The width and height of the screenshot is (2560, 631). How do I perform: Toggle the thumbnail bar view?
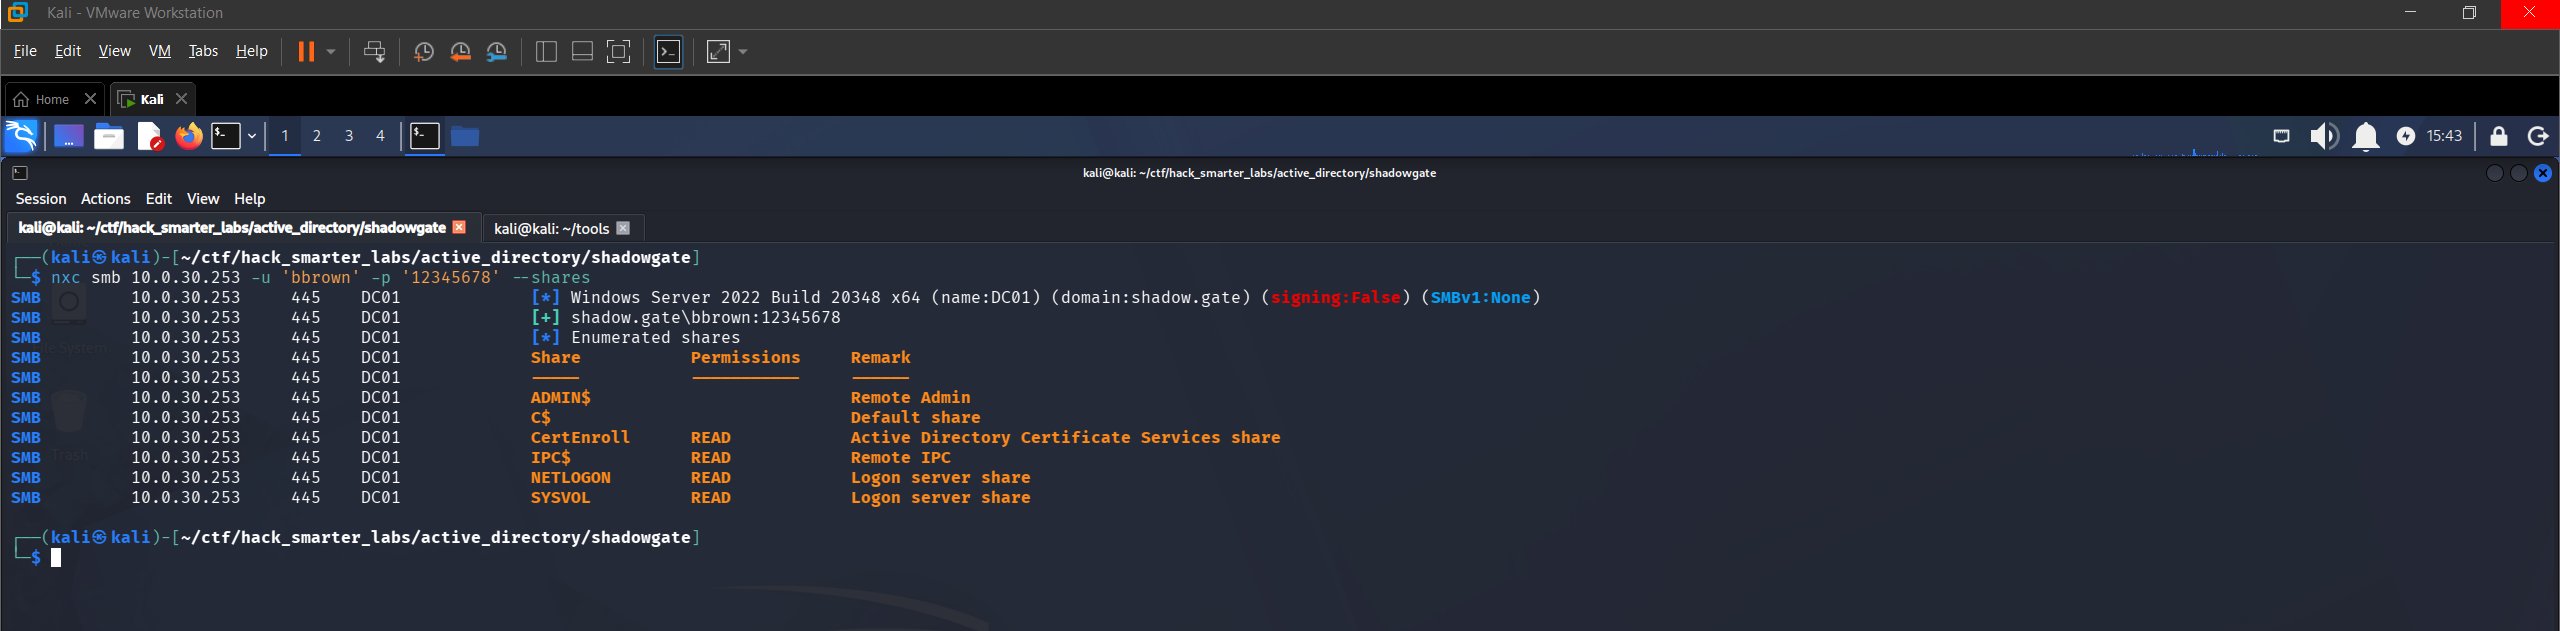(x=582, y=51)
